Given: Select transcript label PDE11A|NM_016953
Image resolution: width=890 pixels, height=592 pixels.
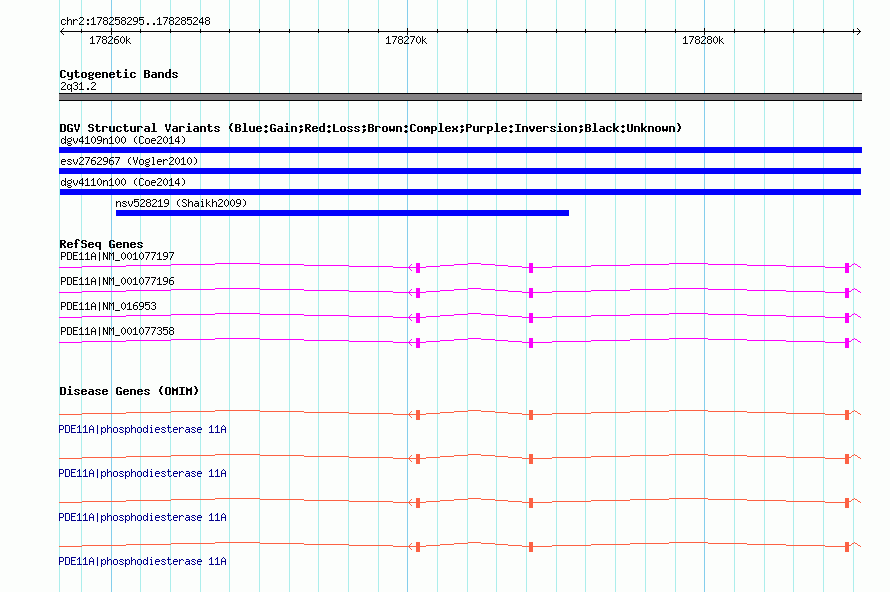Looking at the screenshot, I should click(x=108, y=306).
